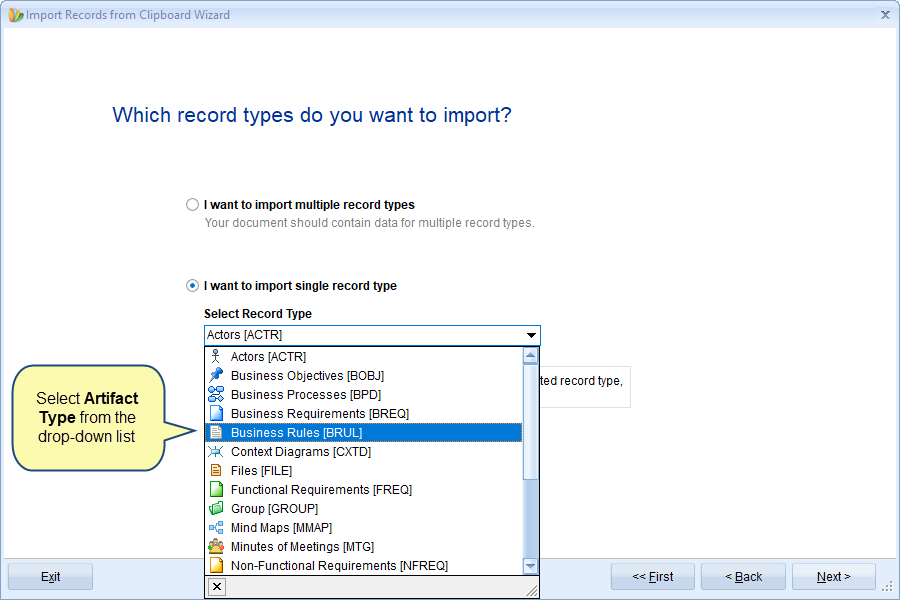Choose Business Requirements [BREQ] entry
Viewport: 900px width, 600px height.
pyautogui.click(x=364, y=413)
